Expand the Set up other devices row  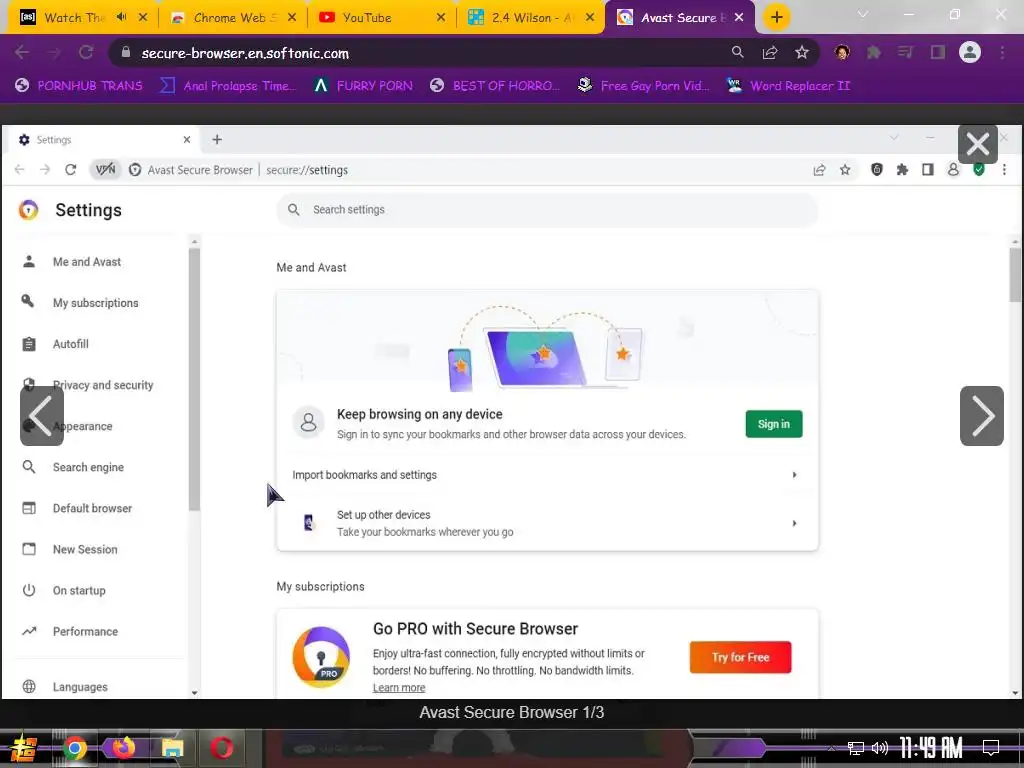(547, 523)
